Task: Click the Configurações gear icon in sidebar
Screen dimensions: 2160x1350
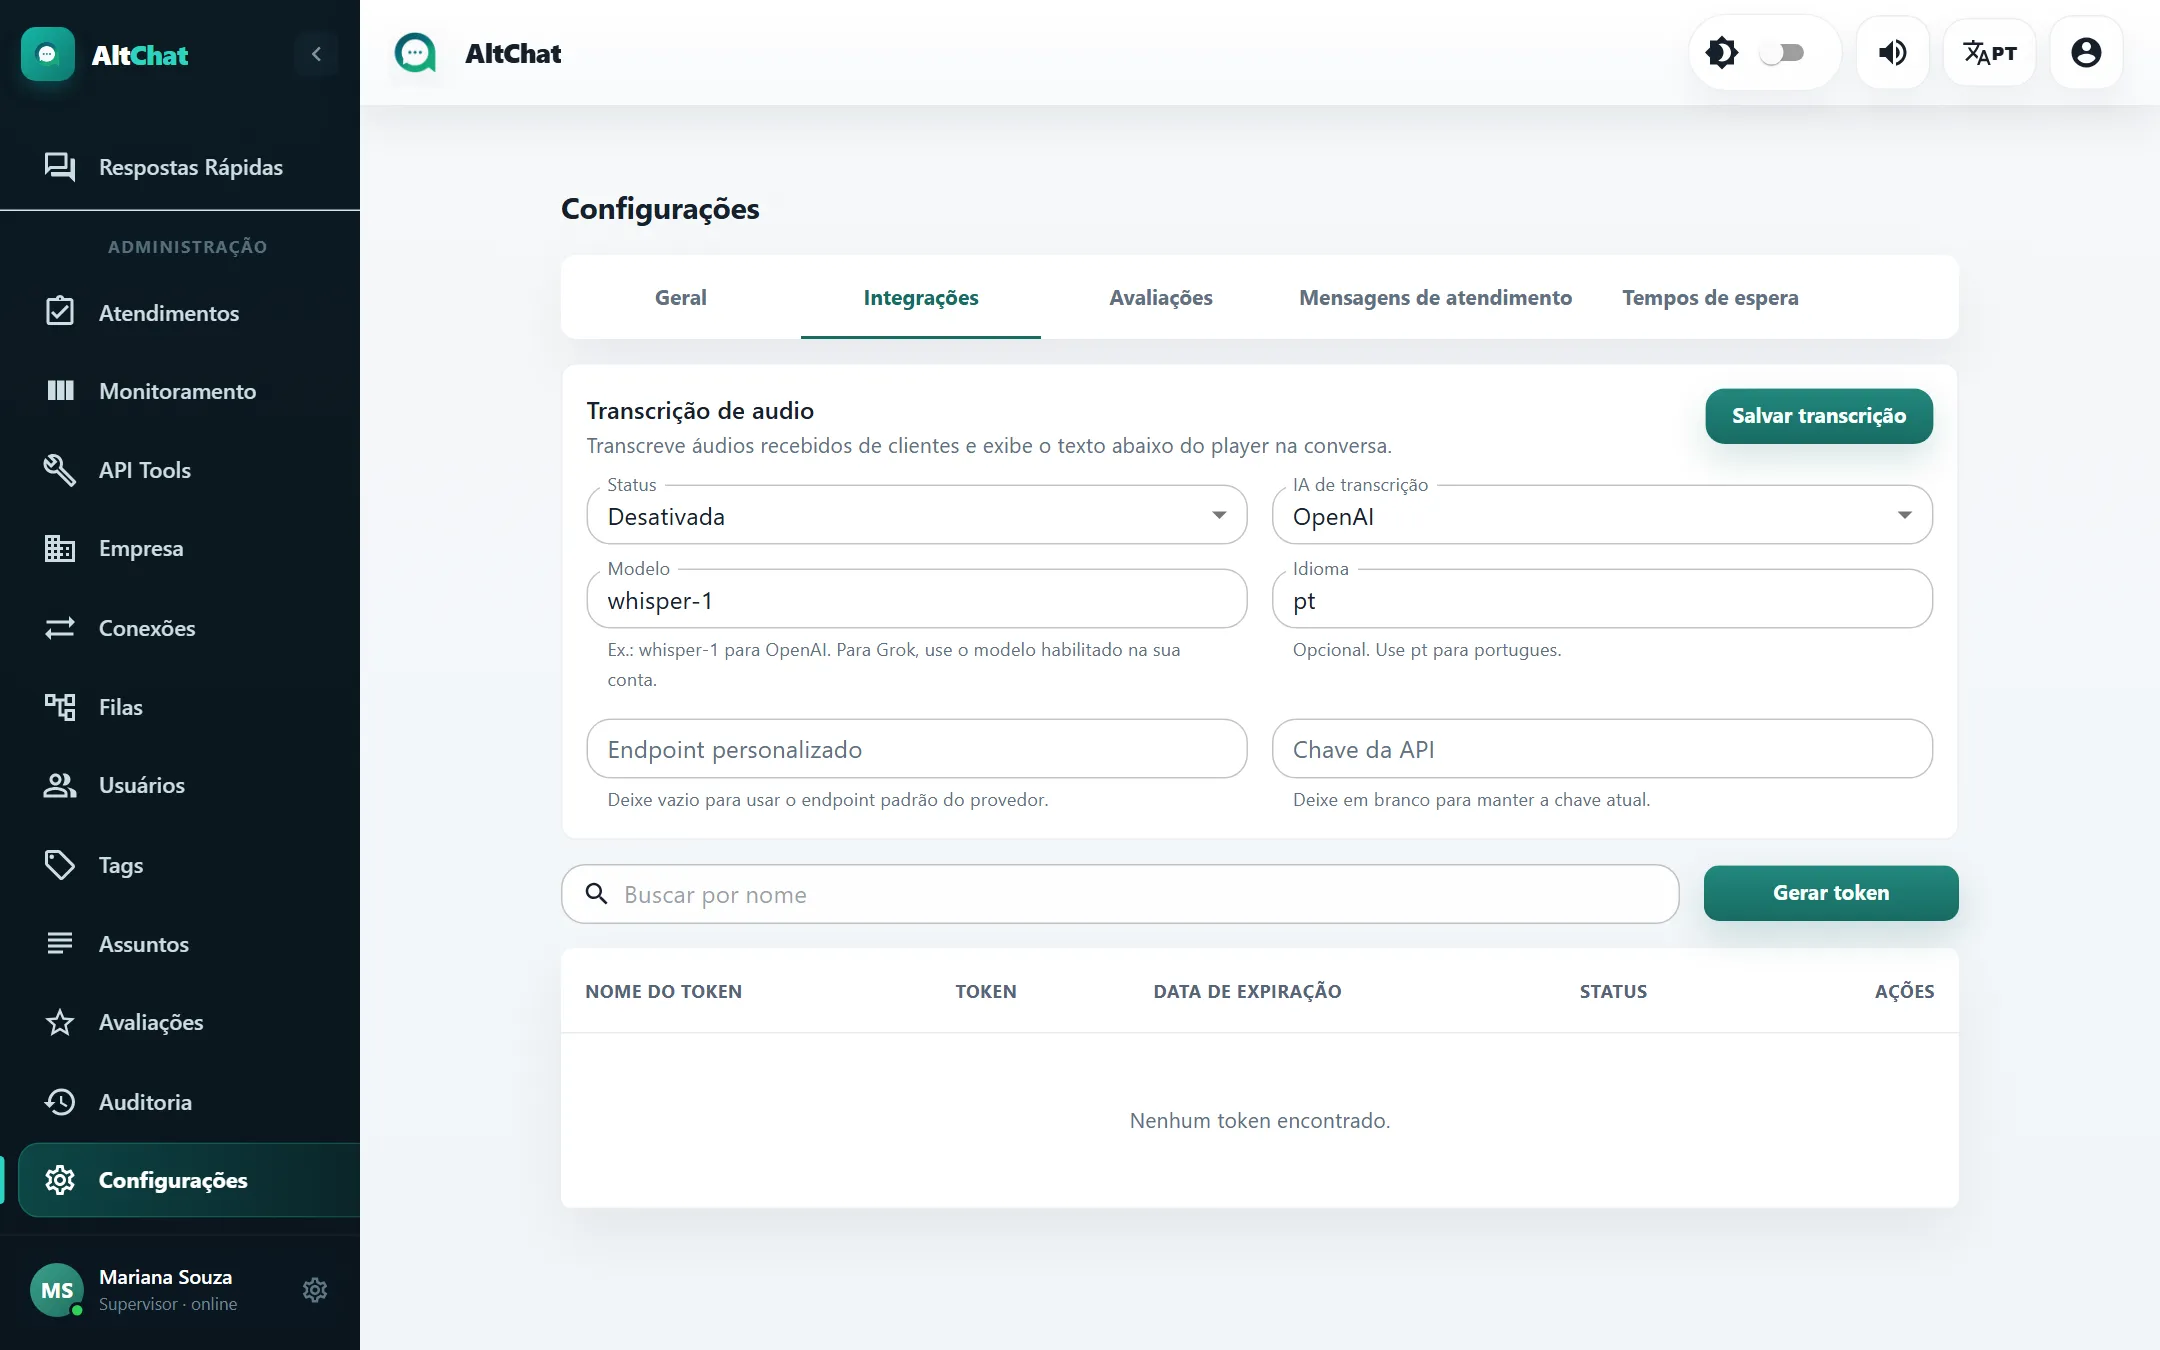Action: coord(60,1180)
